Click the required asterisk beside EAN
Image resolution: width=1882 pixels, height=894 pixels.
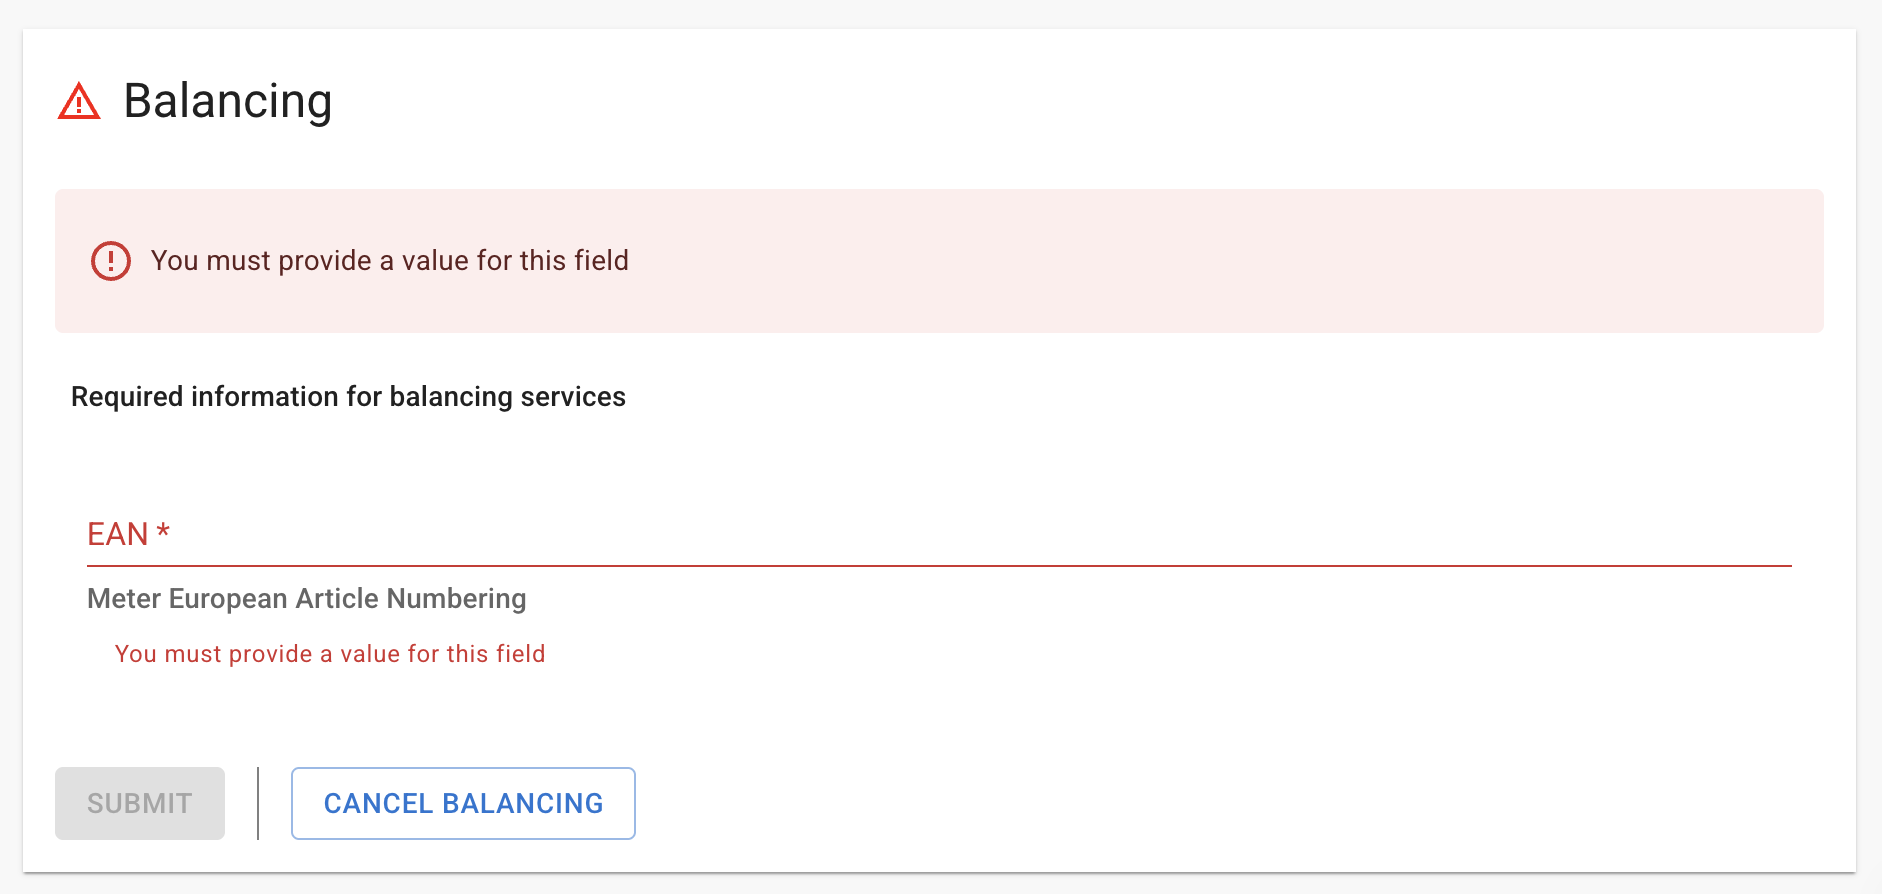coord(163,531)
